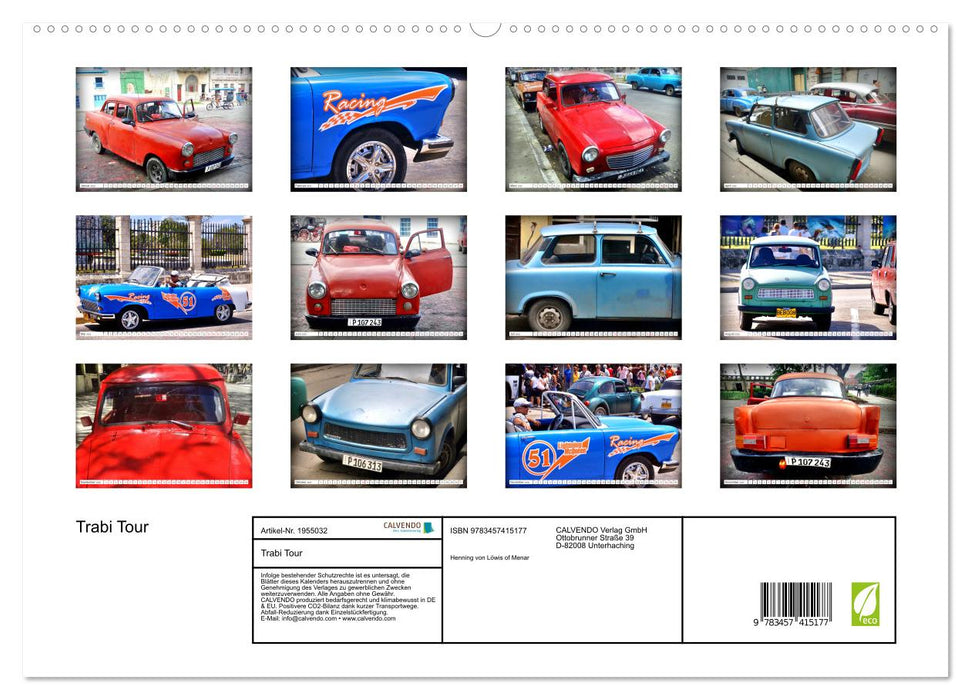Select the blue Racing 51 Trabant photo
This screenshot has height=700, width=971.
click(x=593, y=425)
